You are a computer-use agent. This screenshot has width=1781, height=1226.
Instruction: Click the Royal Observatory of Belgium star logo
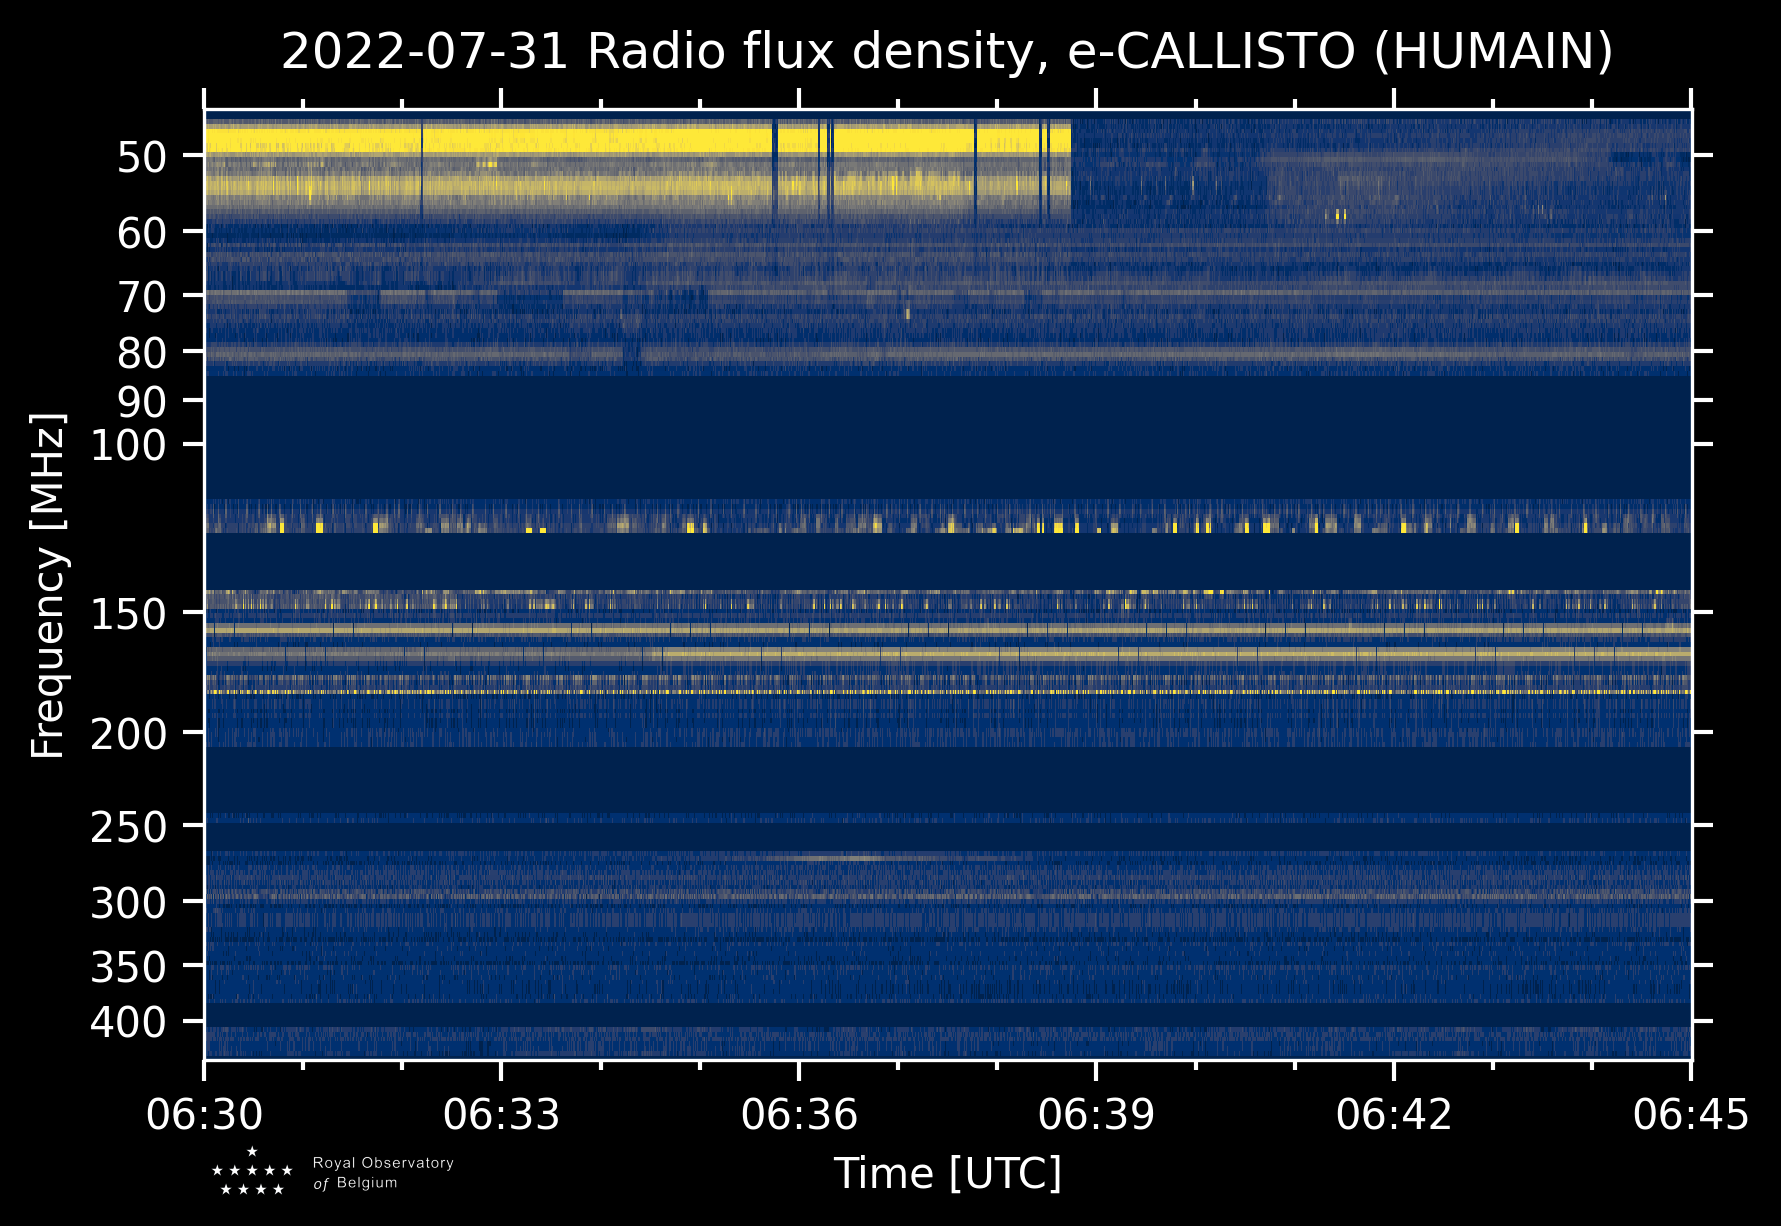tap(252, 1172)
